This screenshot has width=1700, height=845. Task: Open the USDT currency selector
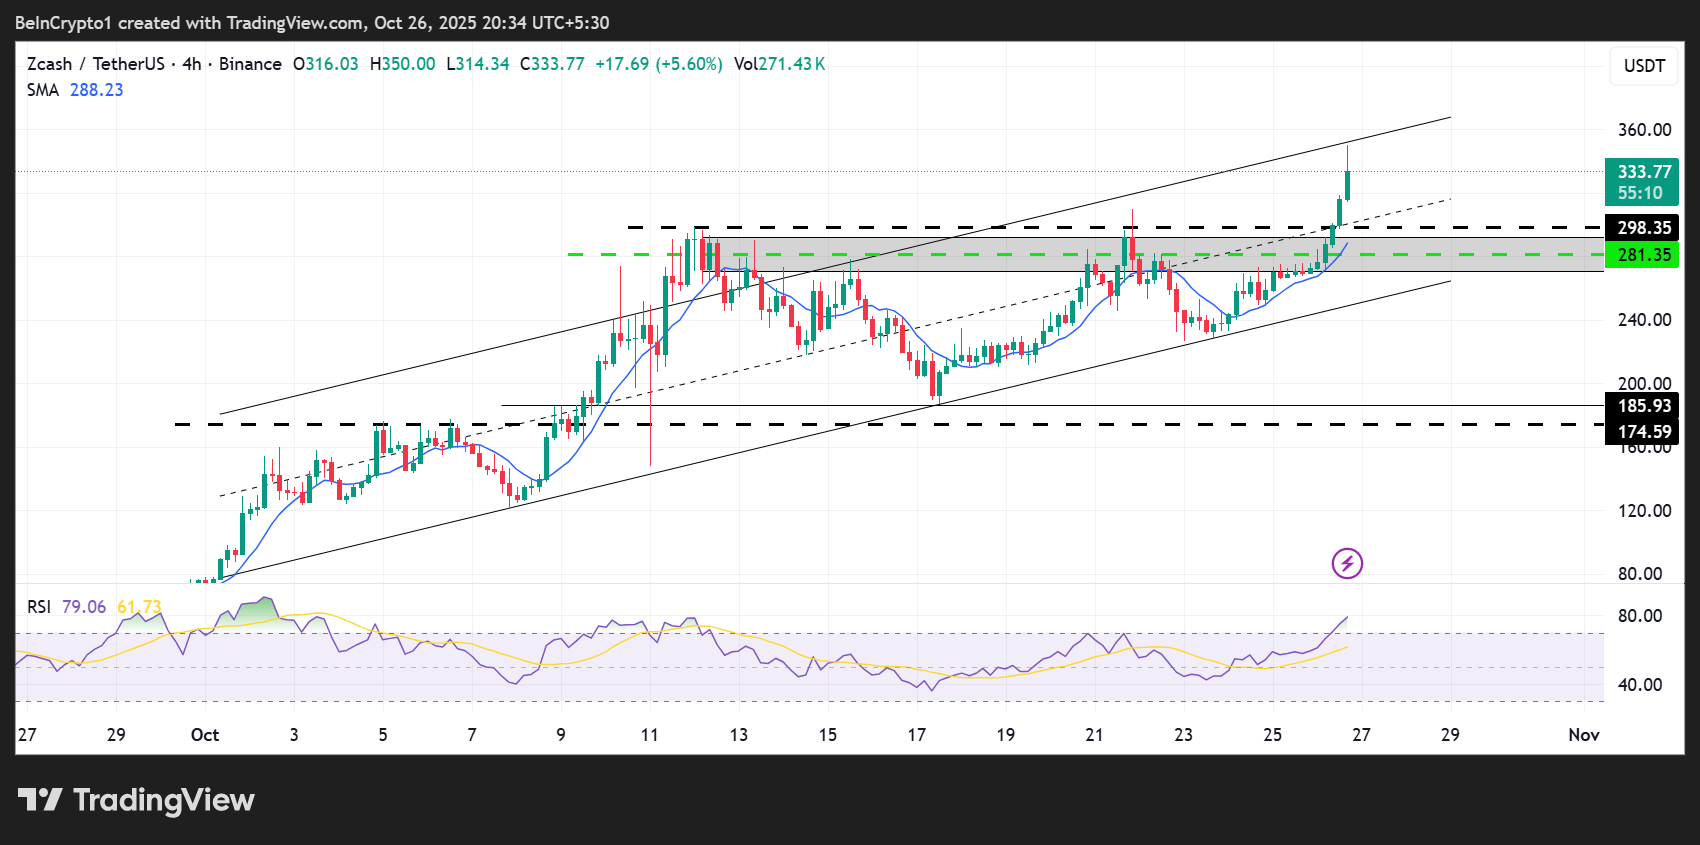point(1644,66)
